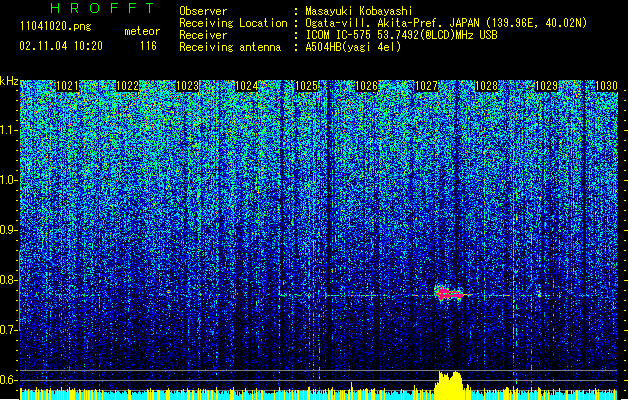This screenshot has height=400, width=629.
Task: Click the 0.9 frequency axis label
Action: click(8, 230)
